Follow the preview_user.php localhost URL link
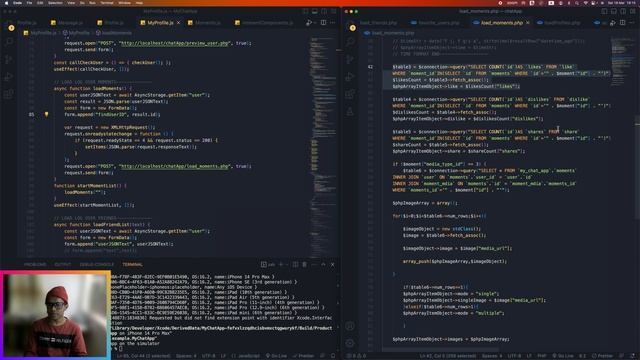The height and width of the screenshot is (360, 640). point(175,43)
